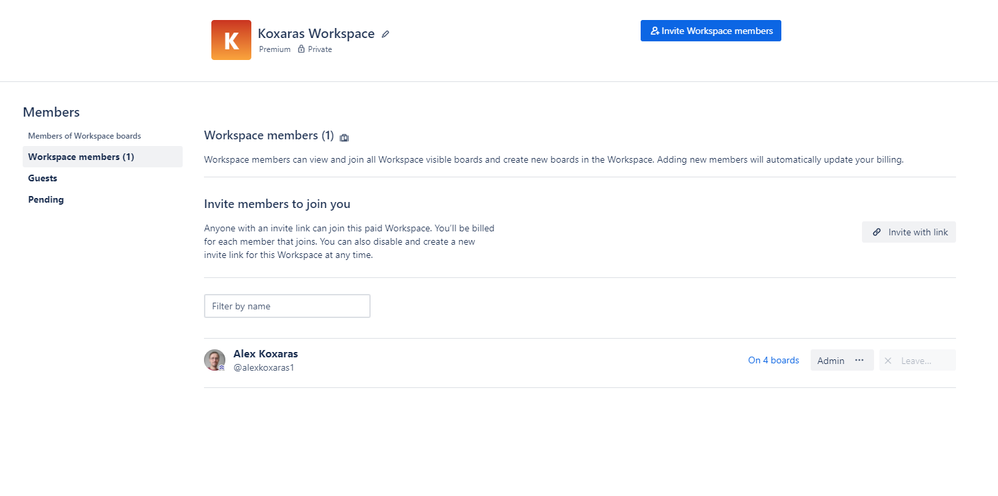
Task: Click the briefcase icon beside Workspace members (1) heading
Action: [344, 138]
